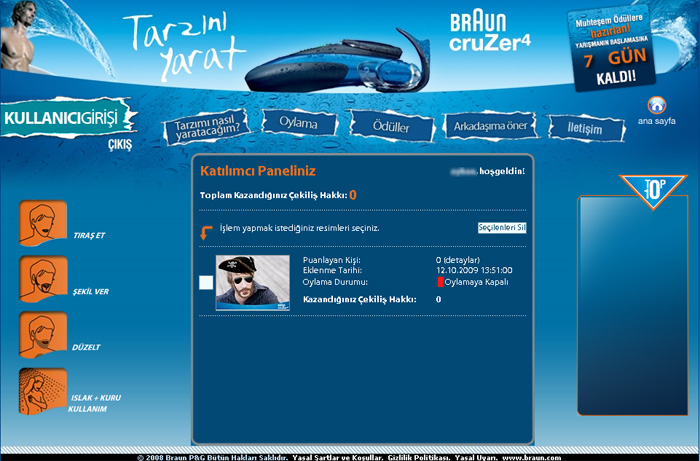This screenshot has height=461, width=700.
Task: Open the (detaylar) link for voters
Action: coord(462,260)
